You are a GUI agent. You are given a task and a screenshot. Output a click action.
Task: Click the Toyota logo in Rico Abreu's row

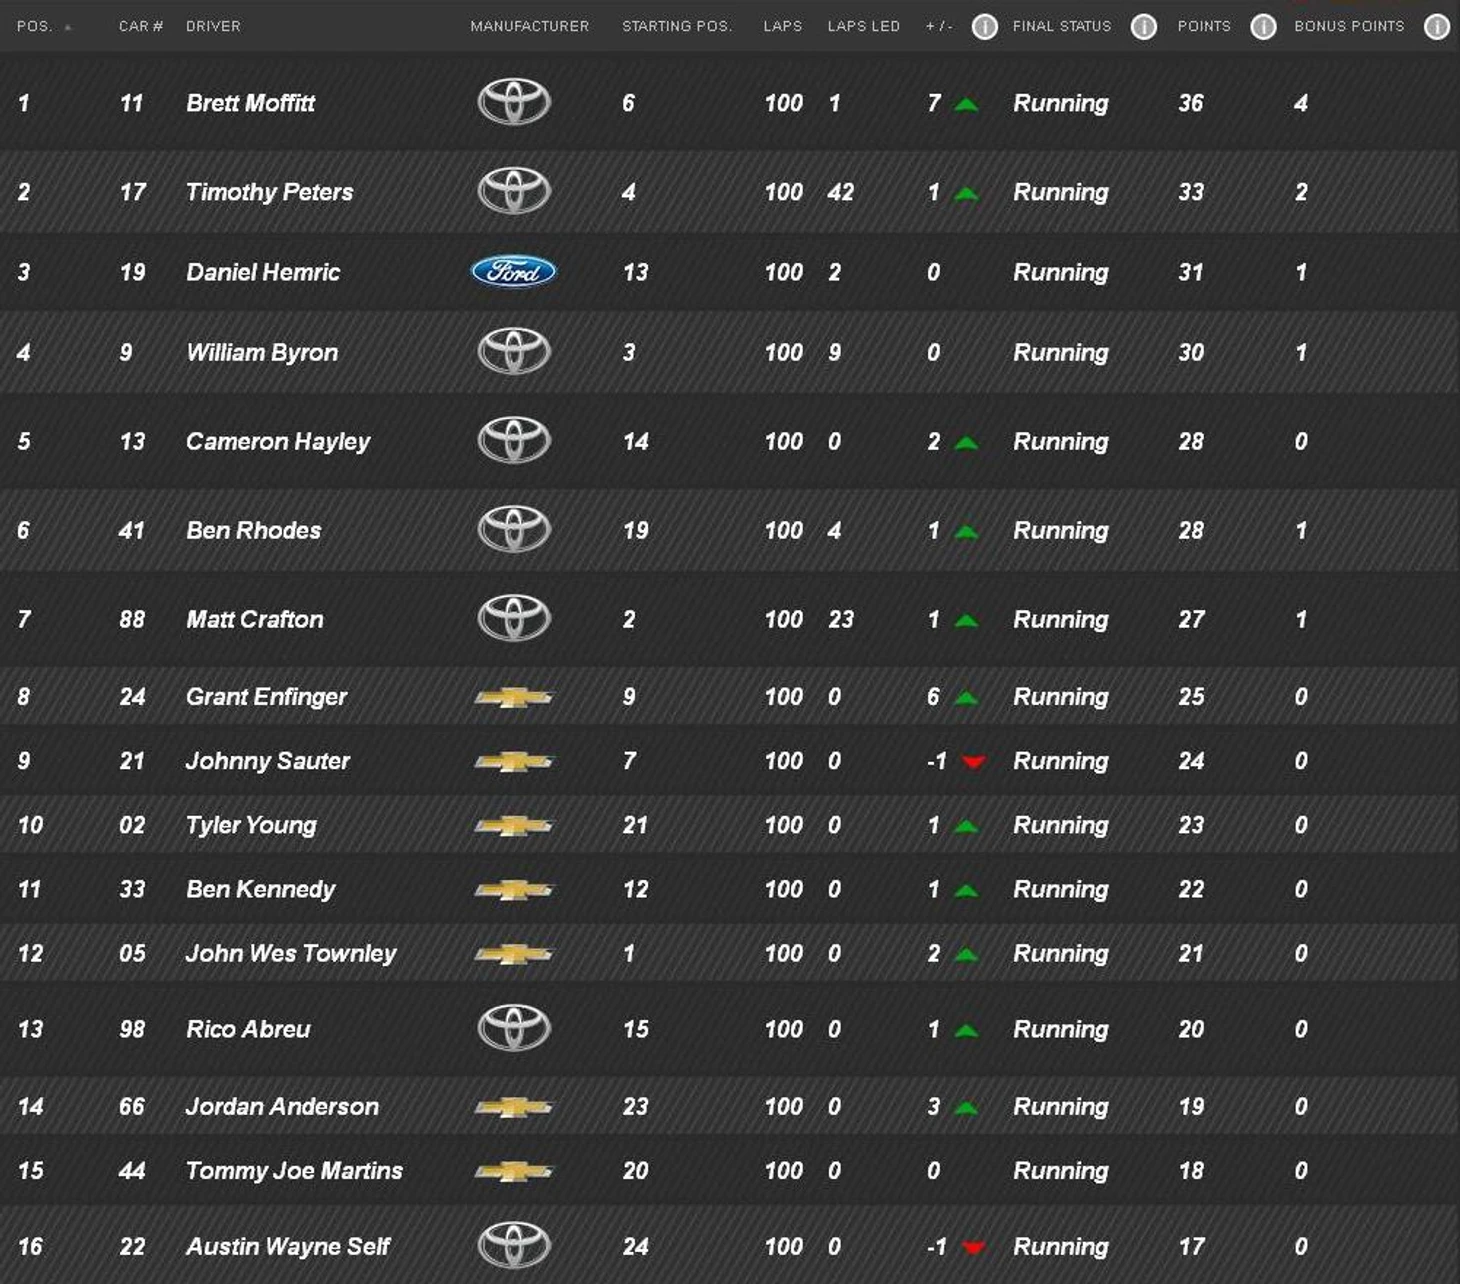pos(514,1028)
